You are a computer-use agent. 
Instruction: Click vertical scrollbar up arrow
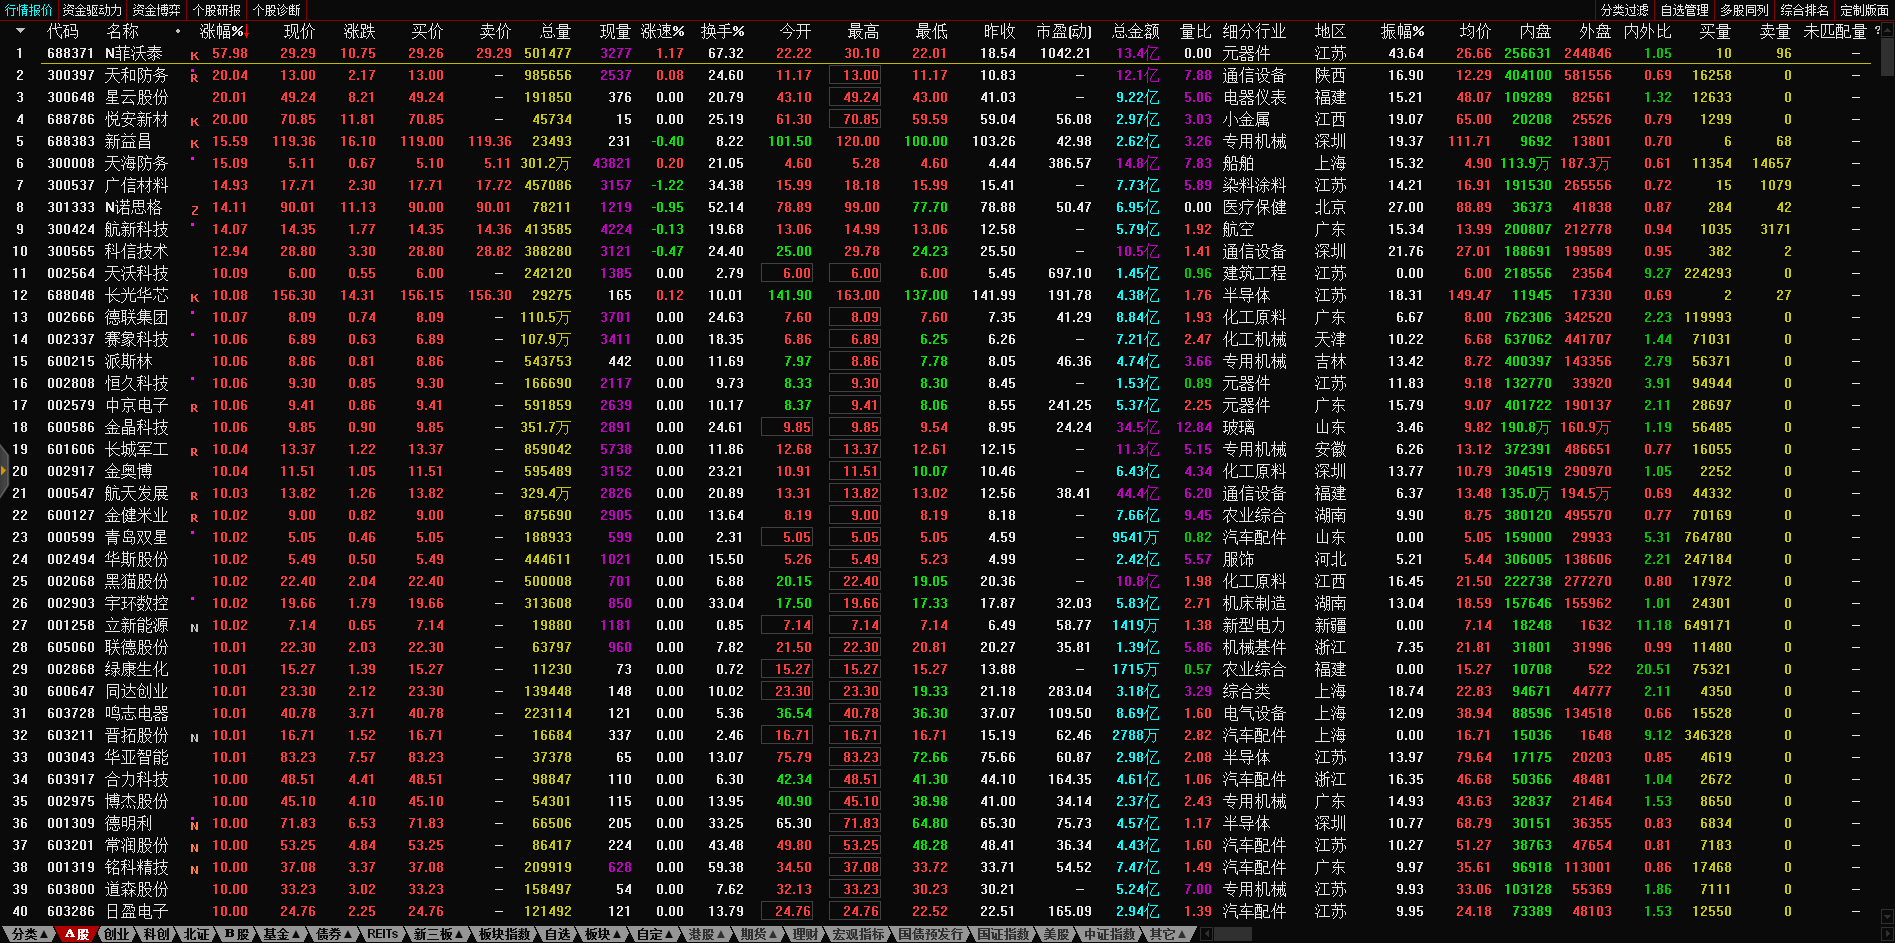pos(1886,32)
